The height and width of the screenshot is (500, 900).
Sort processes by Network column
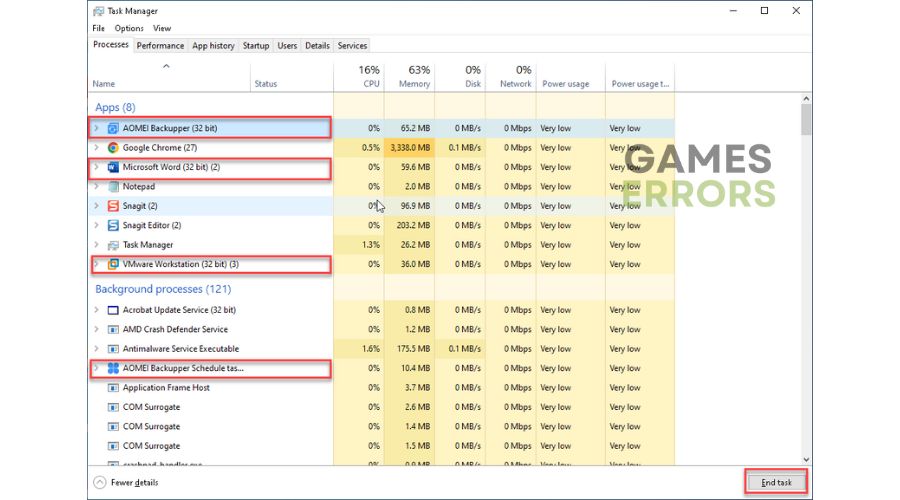510,77
